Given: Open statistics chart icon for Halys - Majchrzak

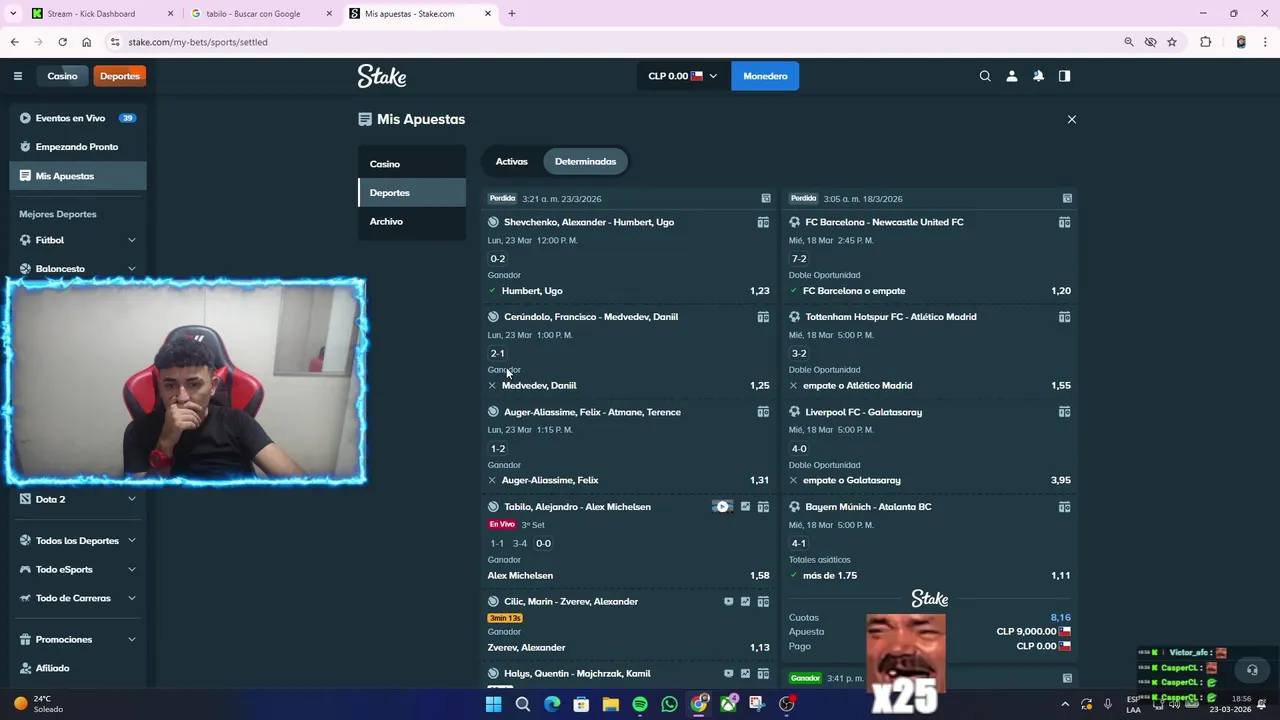Looking at the screenshot, I should (745, 674).
